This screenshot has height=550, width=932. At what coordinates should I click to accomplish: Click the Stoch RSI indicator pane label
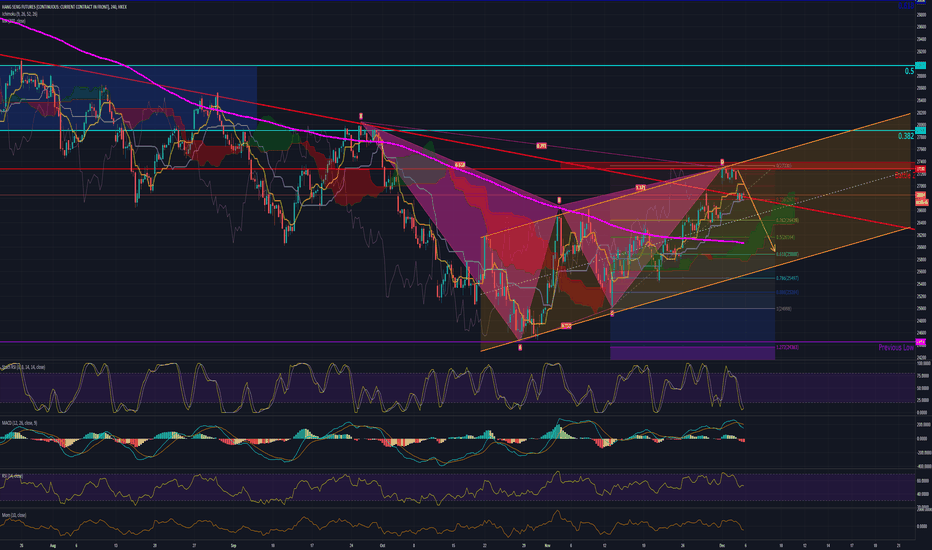pos(24,367)
